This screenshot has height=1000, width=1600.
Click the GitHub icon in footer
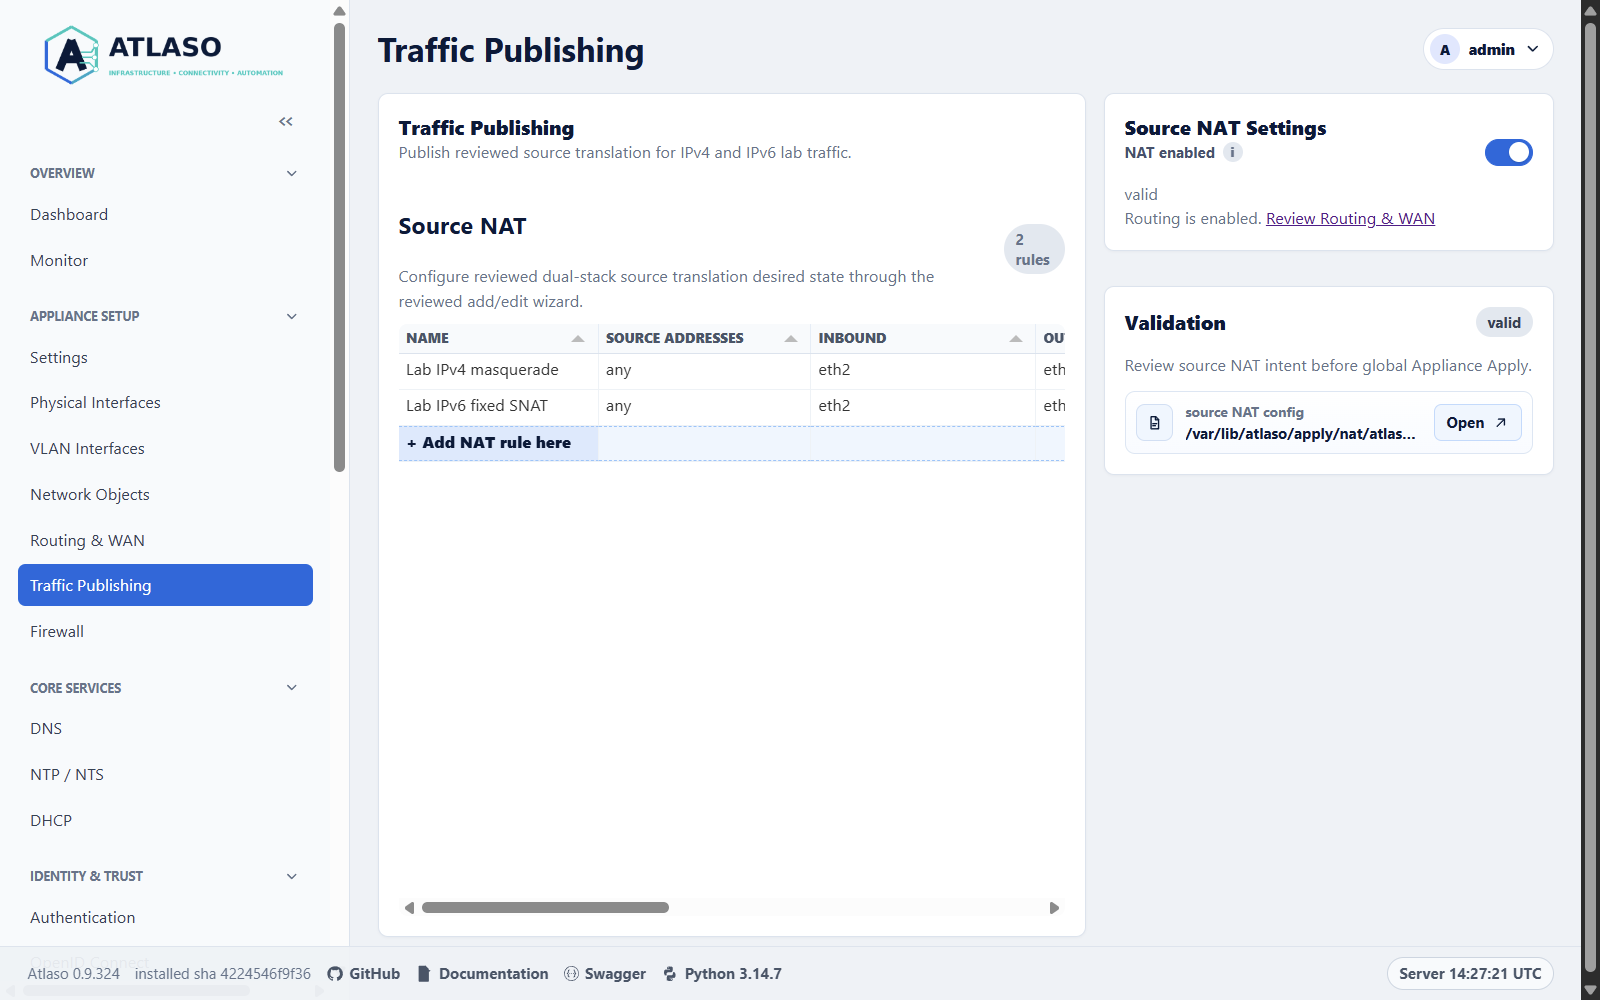335,974
